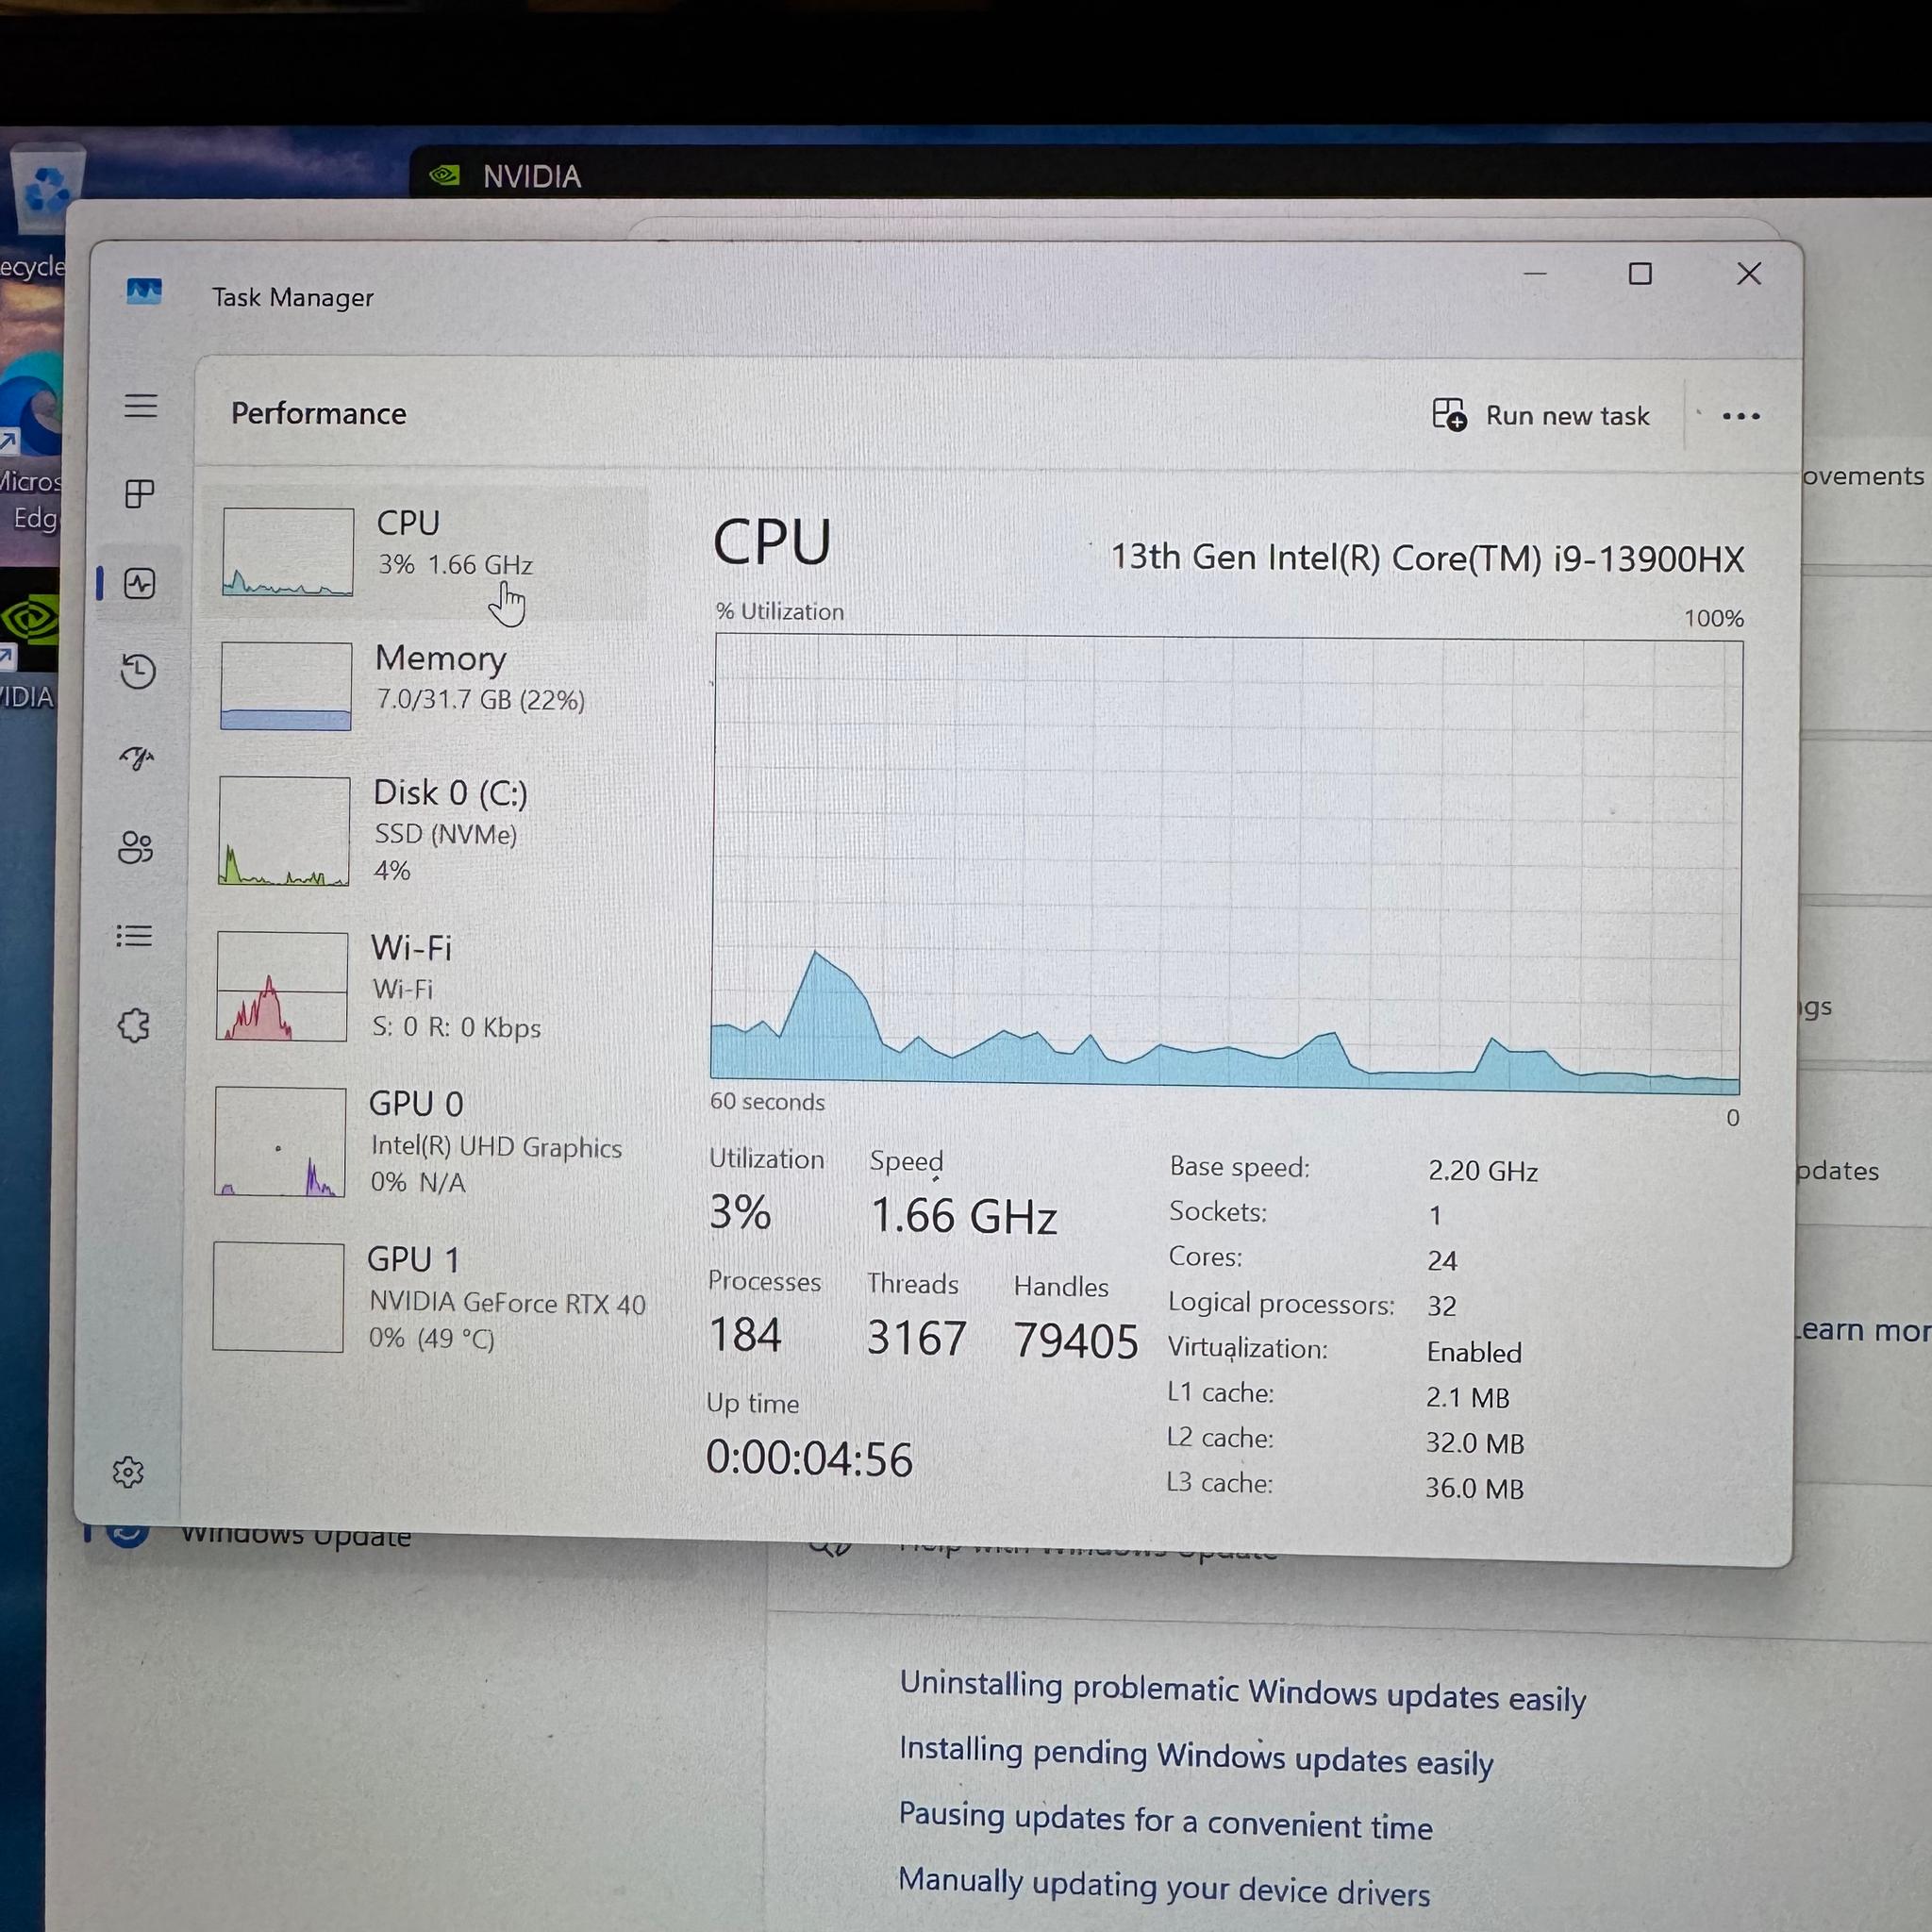This screenshot has width=1932, height=1932.
Task: Click the Handles value 79405
Action: [1076, 1341]
